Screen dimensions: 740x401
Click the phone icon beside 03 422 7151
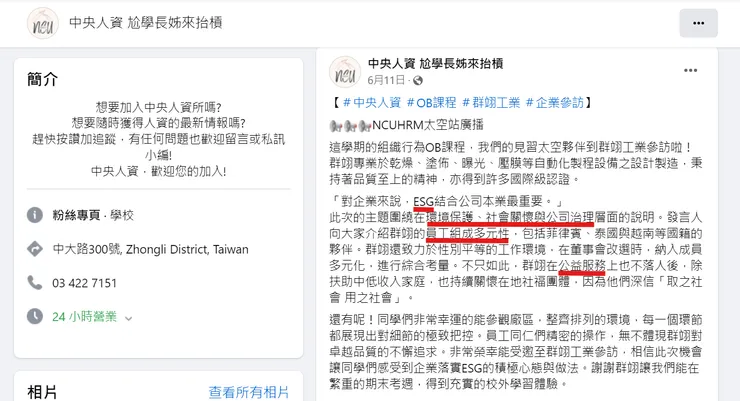point(35,282)
